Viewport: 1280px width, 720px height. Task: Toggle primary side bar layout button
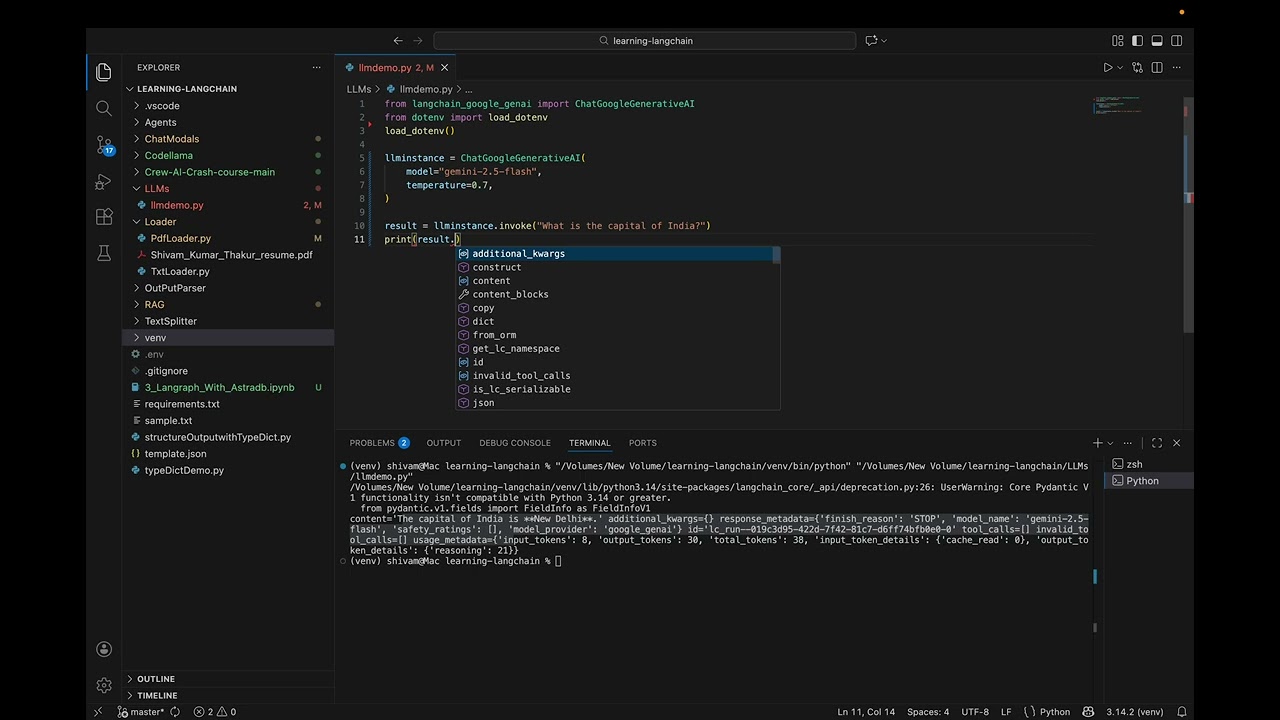pos(1137,41)
